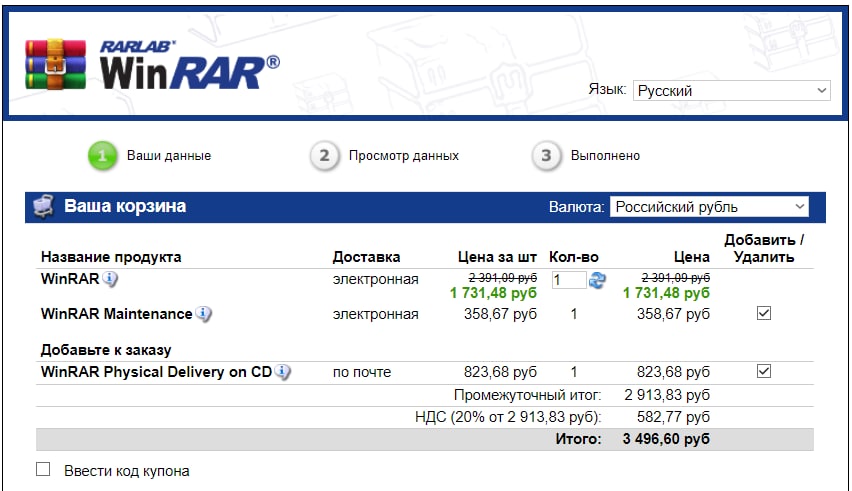The width and height of the screenshot is (852, 491).
Task: Click the 'Язык:' label
Action: [607, 89]
